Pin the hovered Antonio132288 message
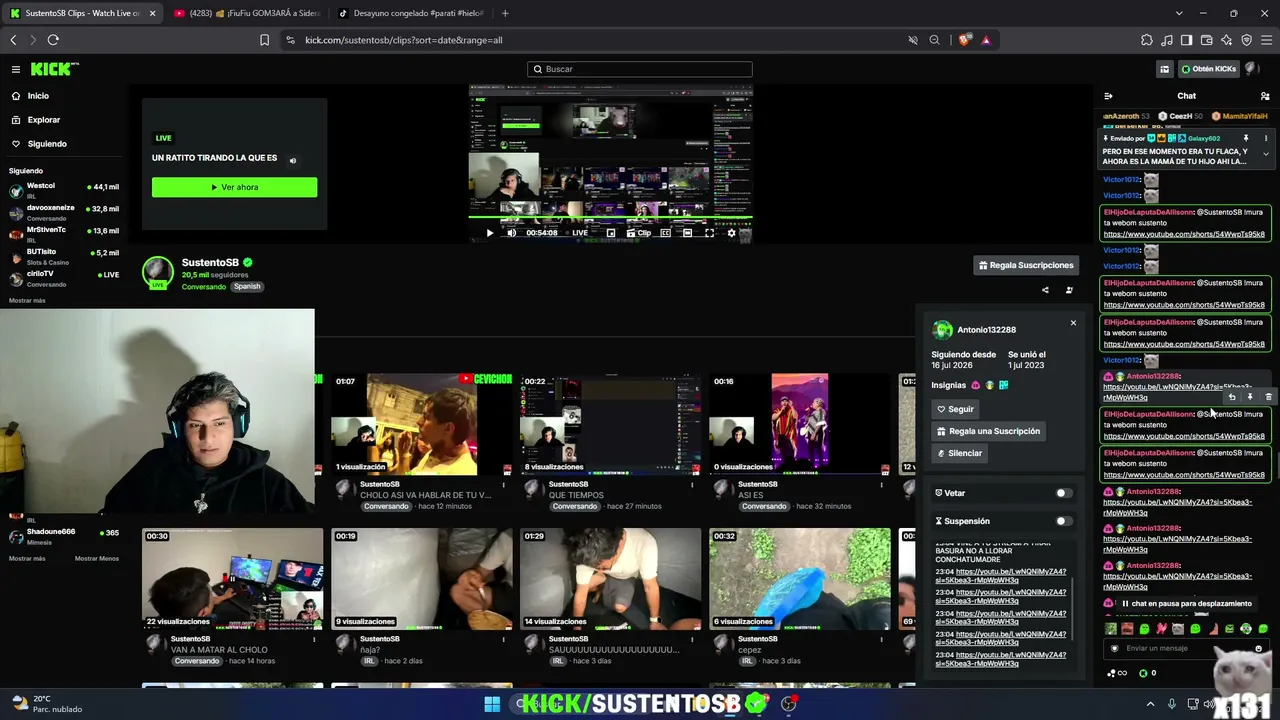The height and width of the screenshot is (720, 1280). 1250,397
